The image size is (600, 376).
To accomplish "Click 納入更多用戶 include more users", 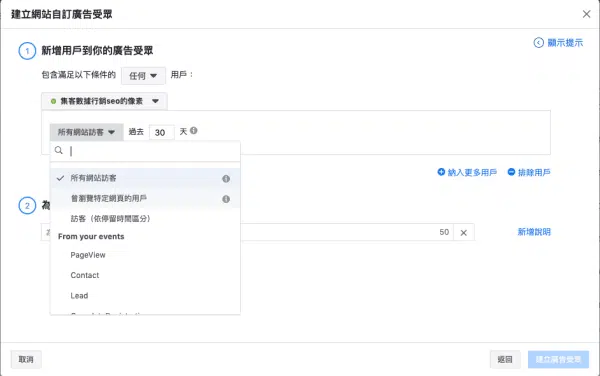I will point(467,173).
